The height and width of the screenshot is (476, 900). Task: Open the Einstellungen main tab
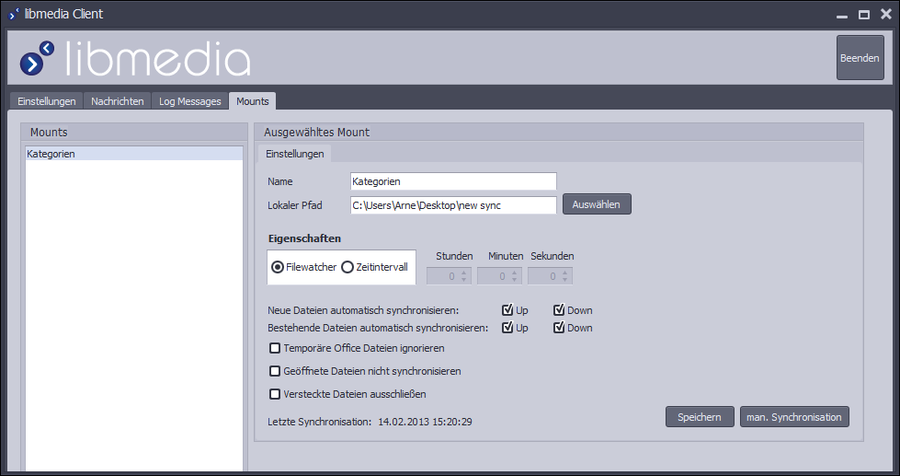coord(46,101)
